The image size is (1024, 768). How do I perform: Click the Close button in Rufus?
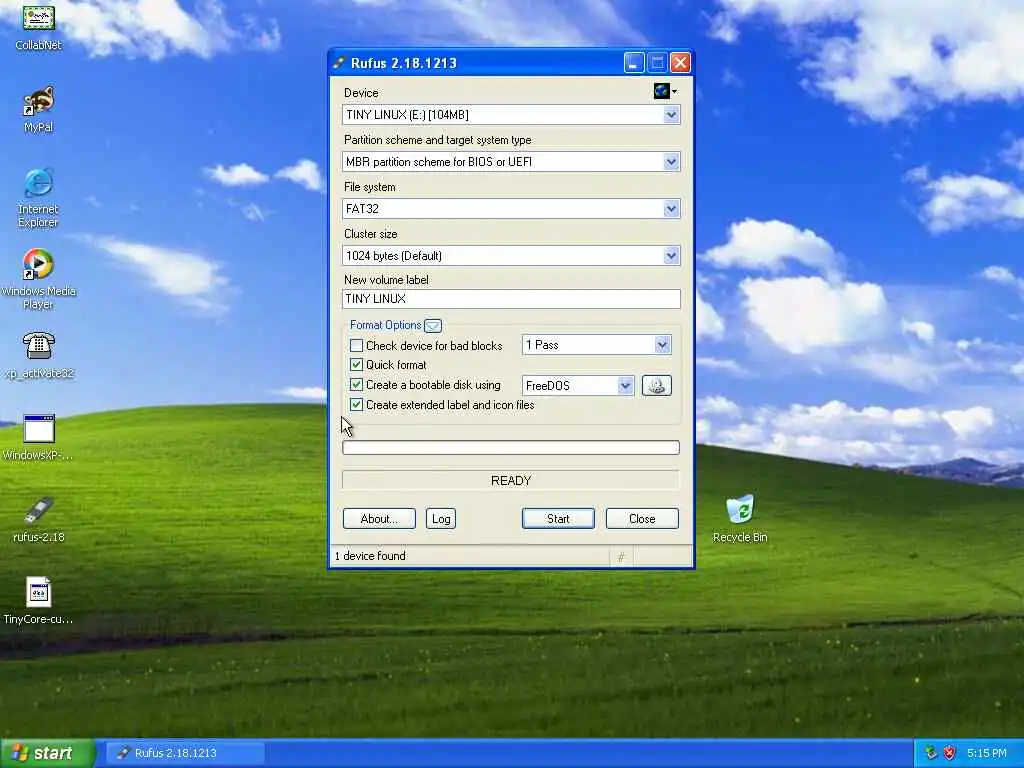(642, 519)
